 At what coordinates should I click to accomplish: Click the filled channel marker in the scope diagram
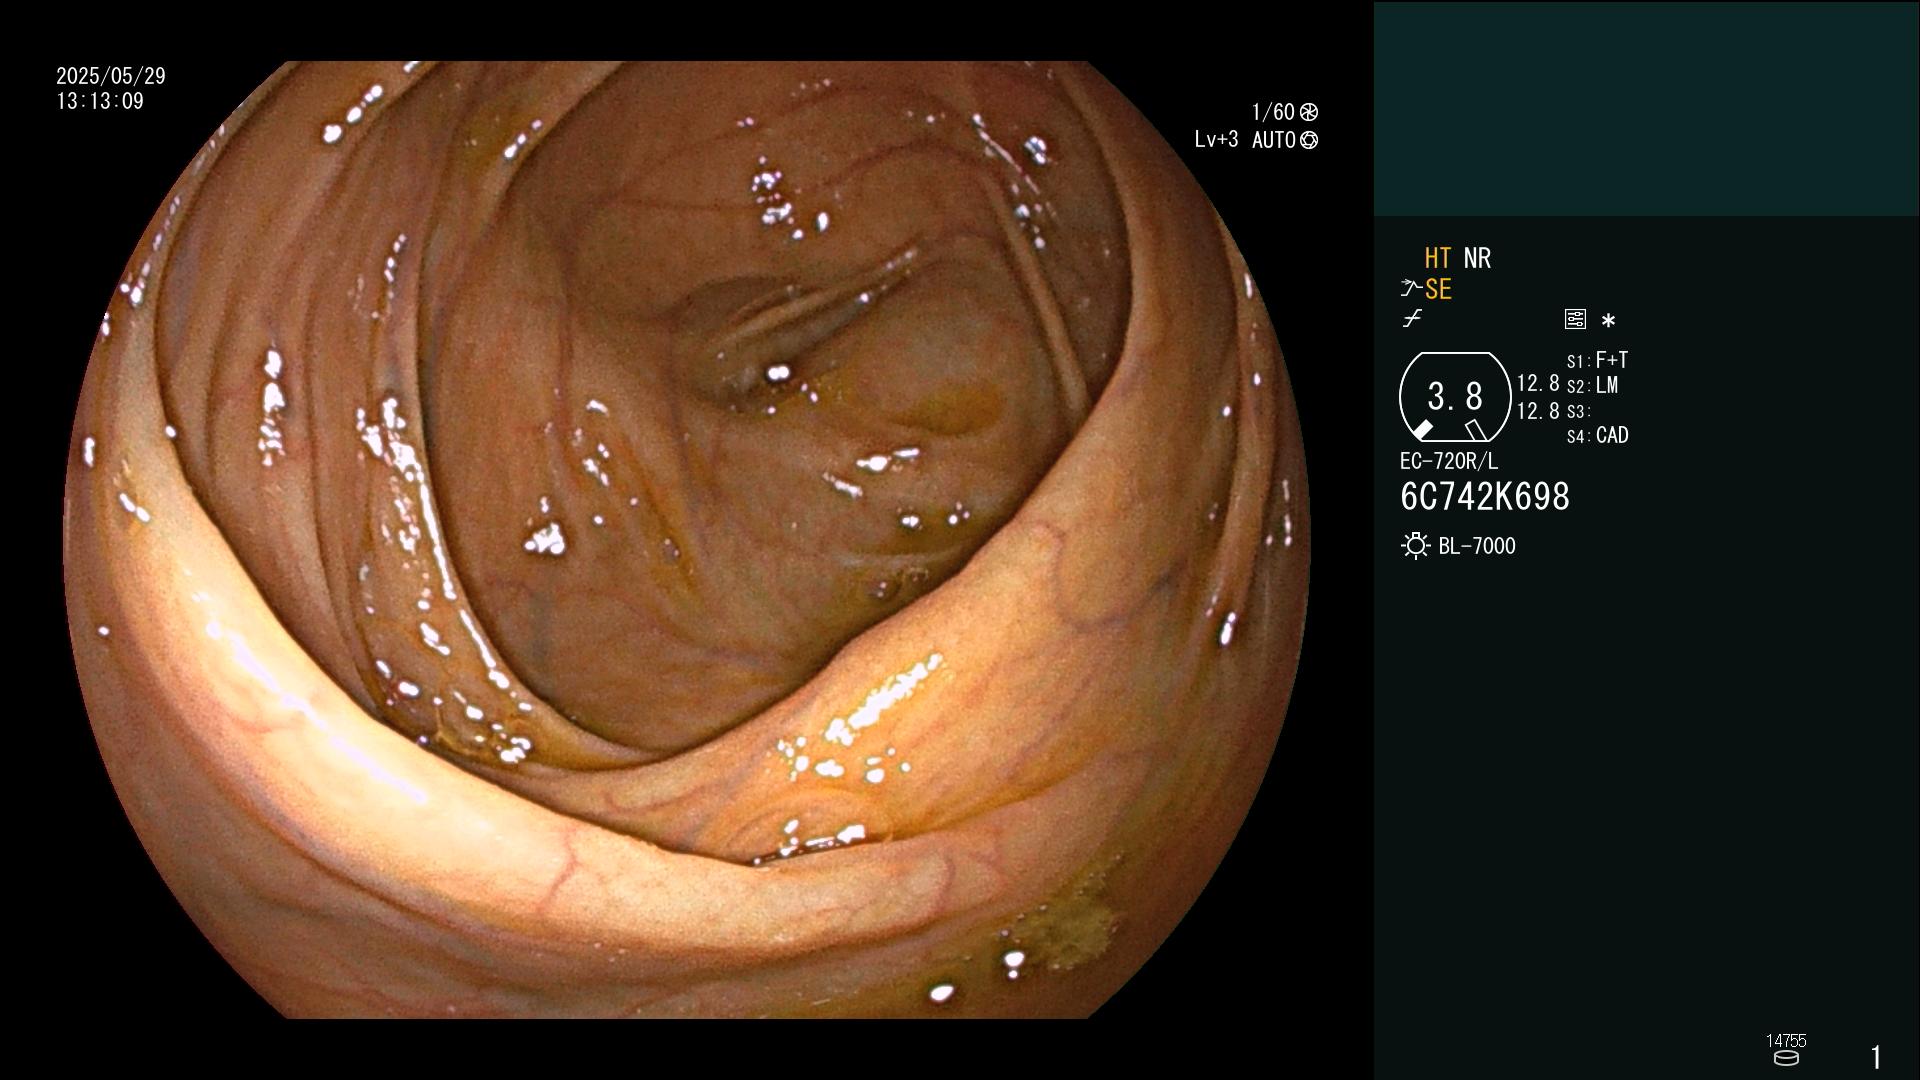tap(1422, 430)
